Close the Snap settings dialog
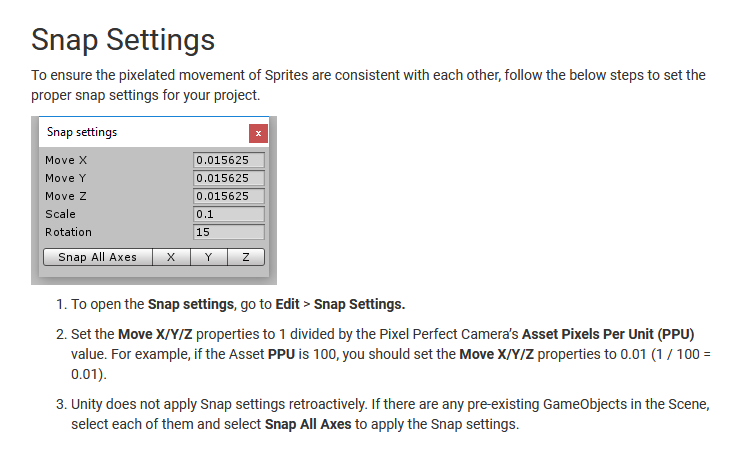Viewport: 734px width, 460px height. click(x=258, y=132)
